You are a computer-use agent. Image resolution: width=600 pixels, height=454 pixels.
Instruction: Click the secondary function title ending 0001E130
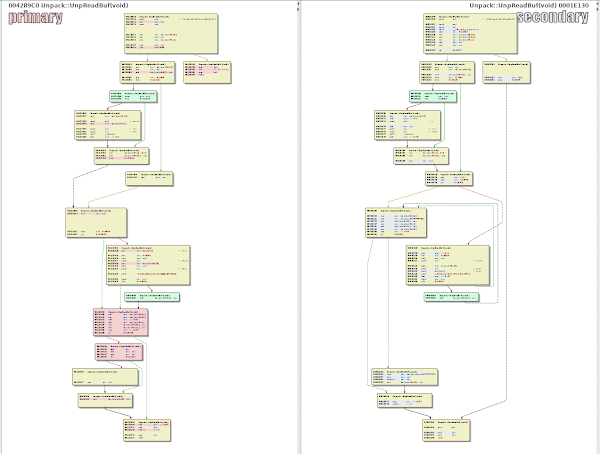pos(535,5)
